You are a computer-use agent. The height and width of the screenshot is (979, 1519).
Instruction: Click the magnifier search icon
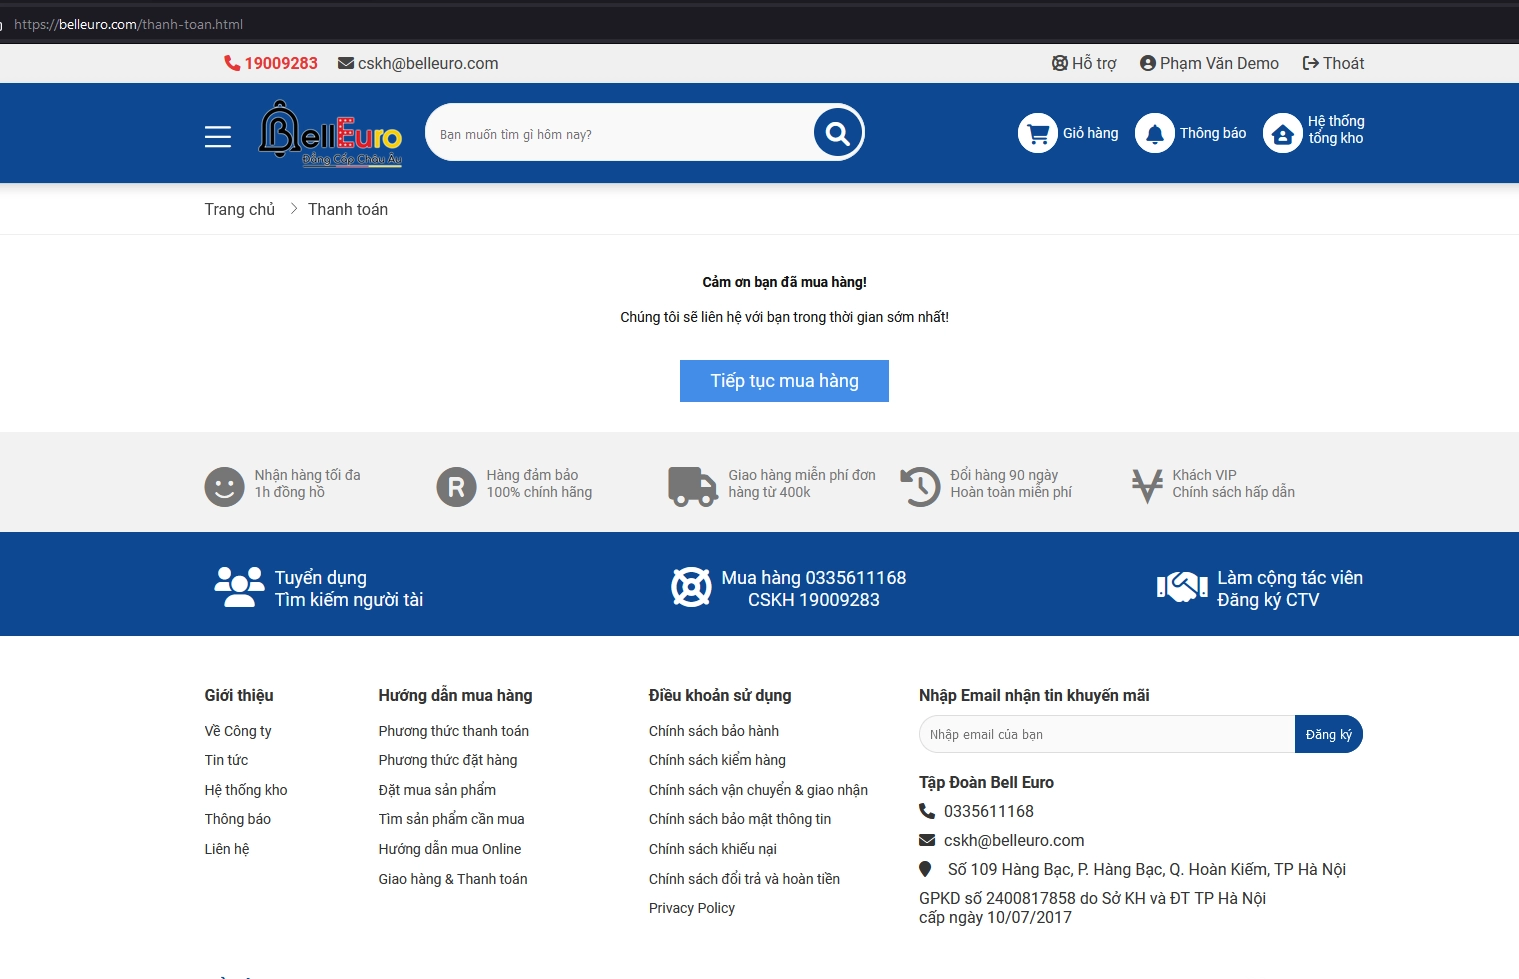click(x=837, y=133)
